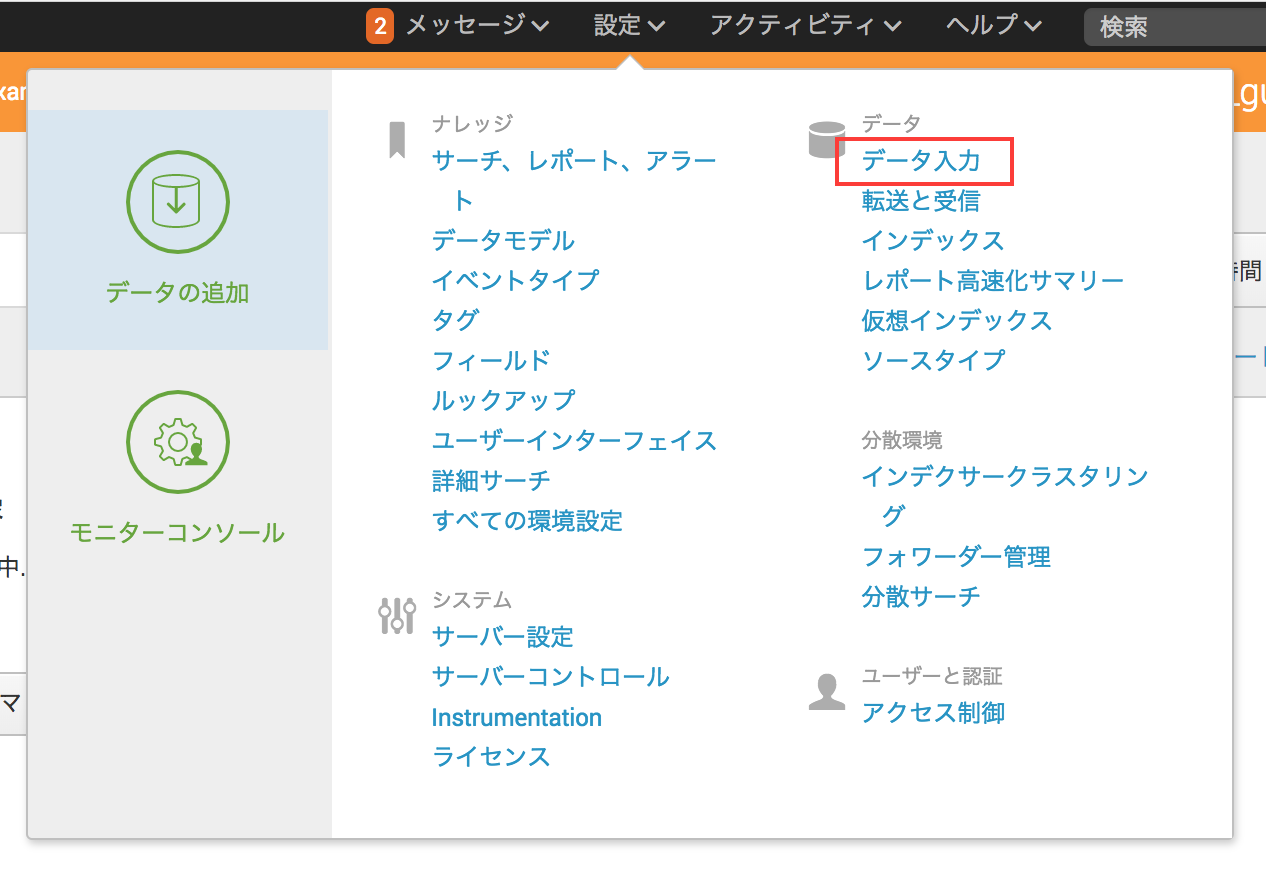Open the メッセージ dropdown menu
Image resolution: width=1266 pixels, height=878 pixels.
tap(477, 25)
